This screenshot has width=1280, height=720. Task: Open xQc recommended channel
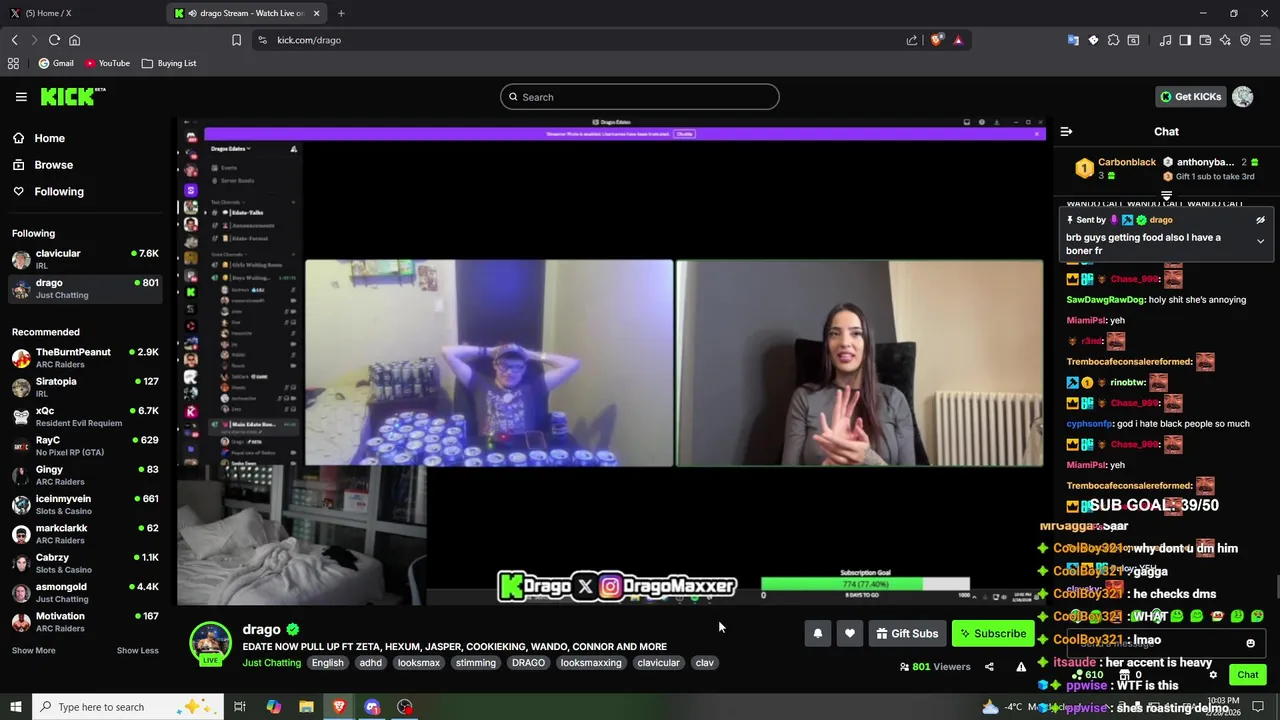click(x=84, y=416)
